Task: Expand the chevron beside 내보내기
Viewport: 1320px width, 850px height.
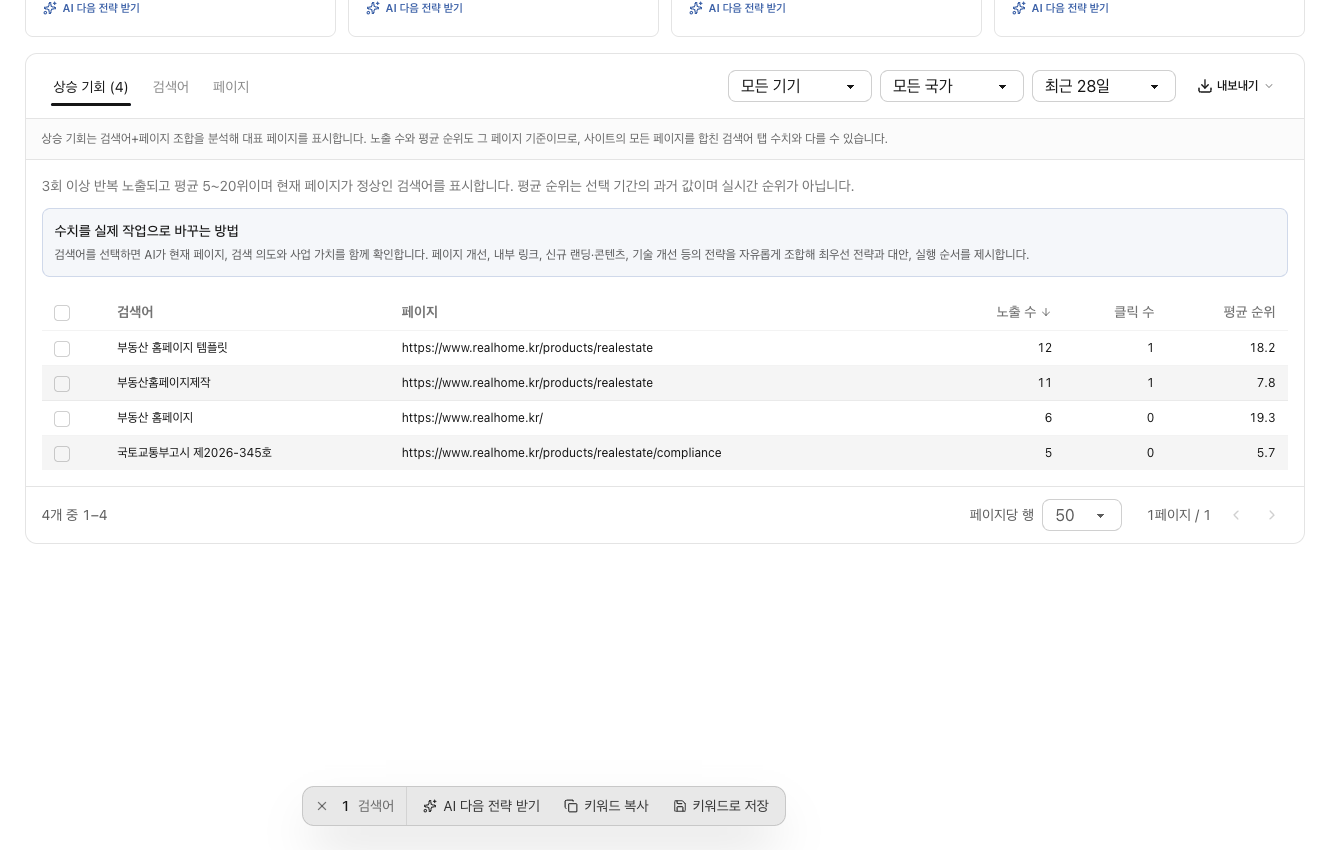Action: pyautogui.click(x=1269, y=86)
